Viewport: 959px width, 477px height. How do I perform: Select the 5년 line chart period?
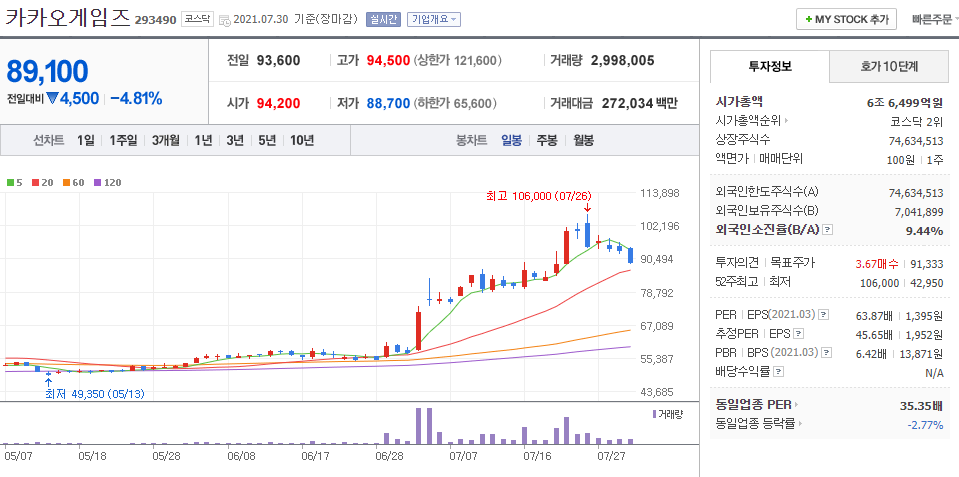click(x=267, y=141)
